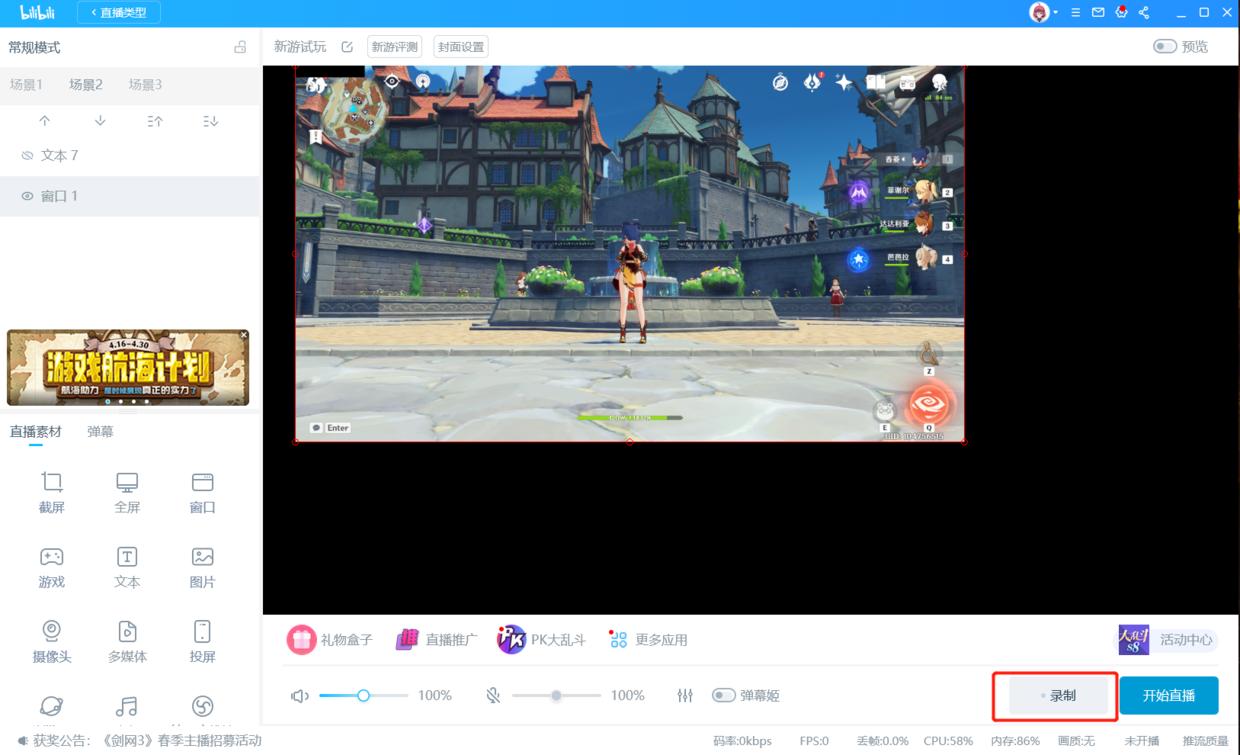The height and width of the screenshot is (755, 1240).
Task: Click 开始直播 to start streaming
Action: coord(1169,695)
